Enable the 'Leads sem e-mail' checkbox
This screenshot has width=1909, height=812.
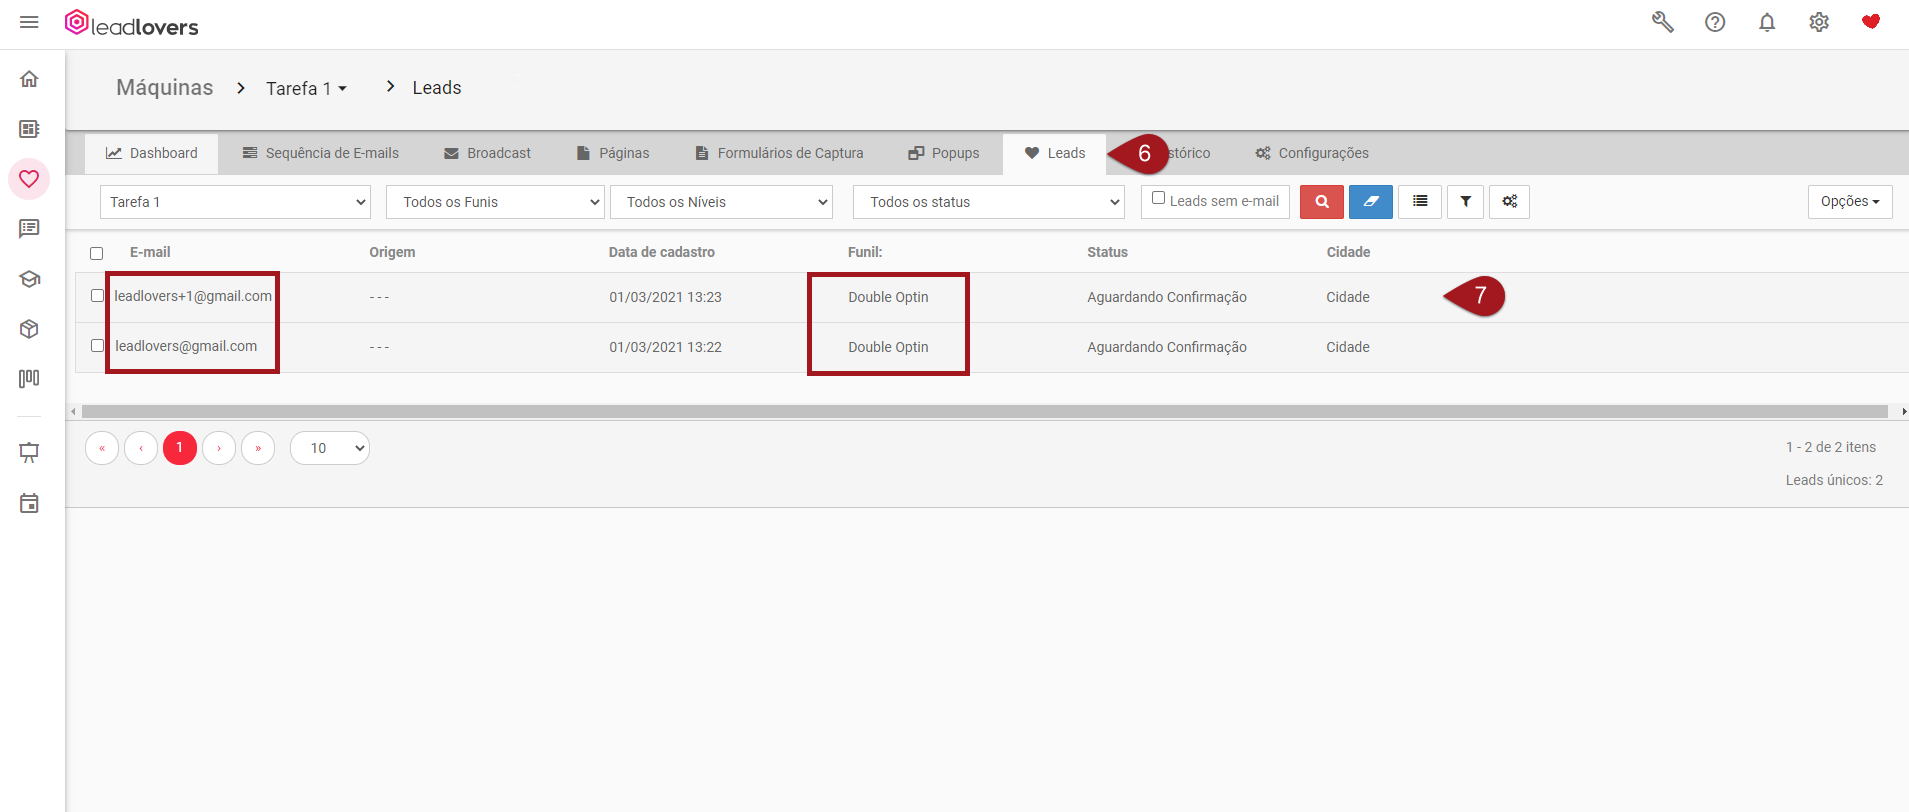[x=1158, y=198]
